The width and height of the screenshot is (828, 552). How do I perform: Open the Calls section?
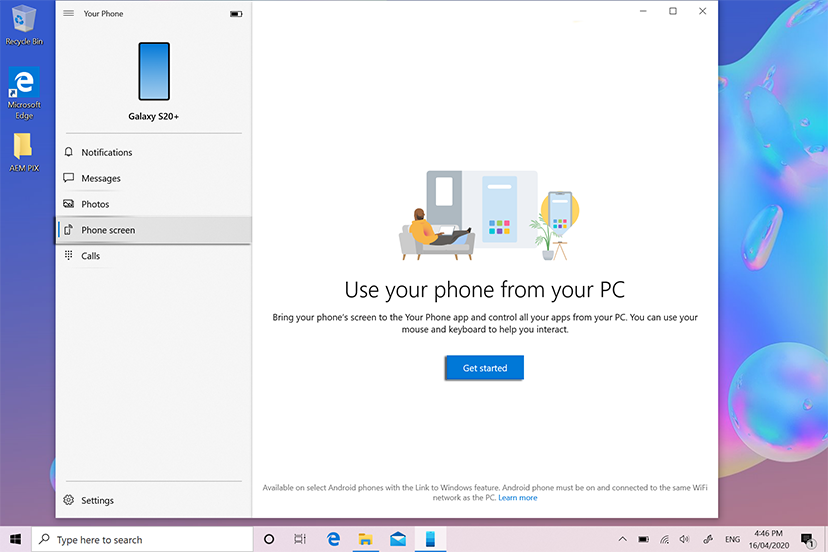(x=153, y=256)
